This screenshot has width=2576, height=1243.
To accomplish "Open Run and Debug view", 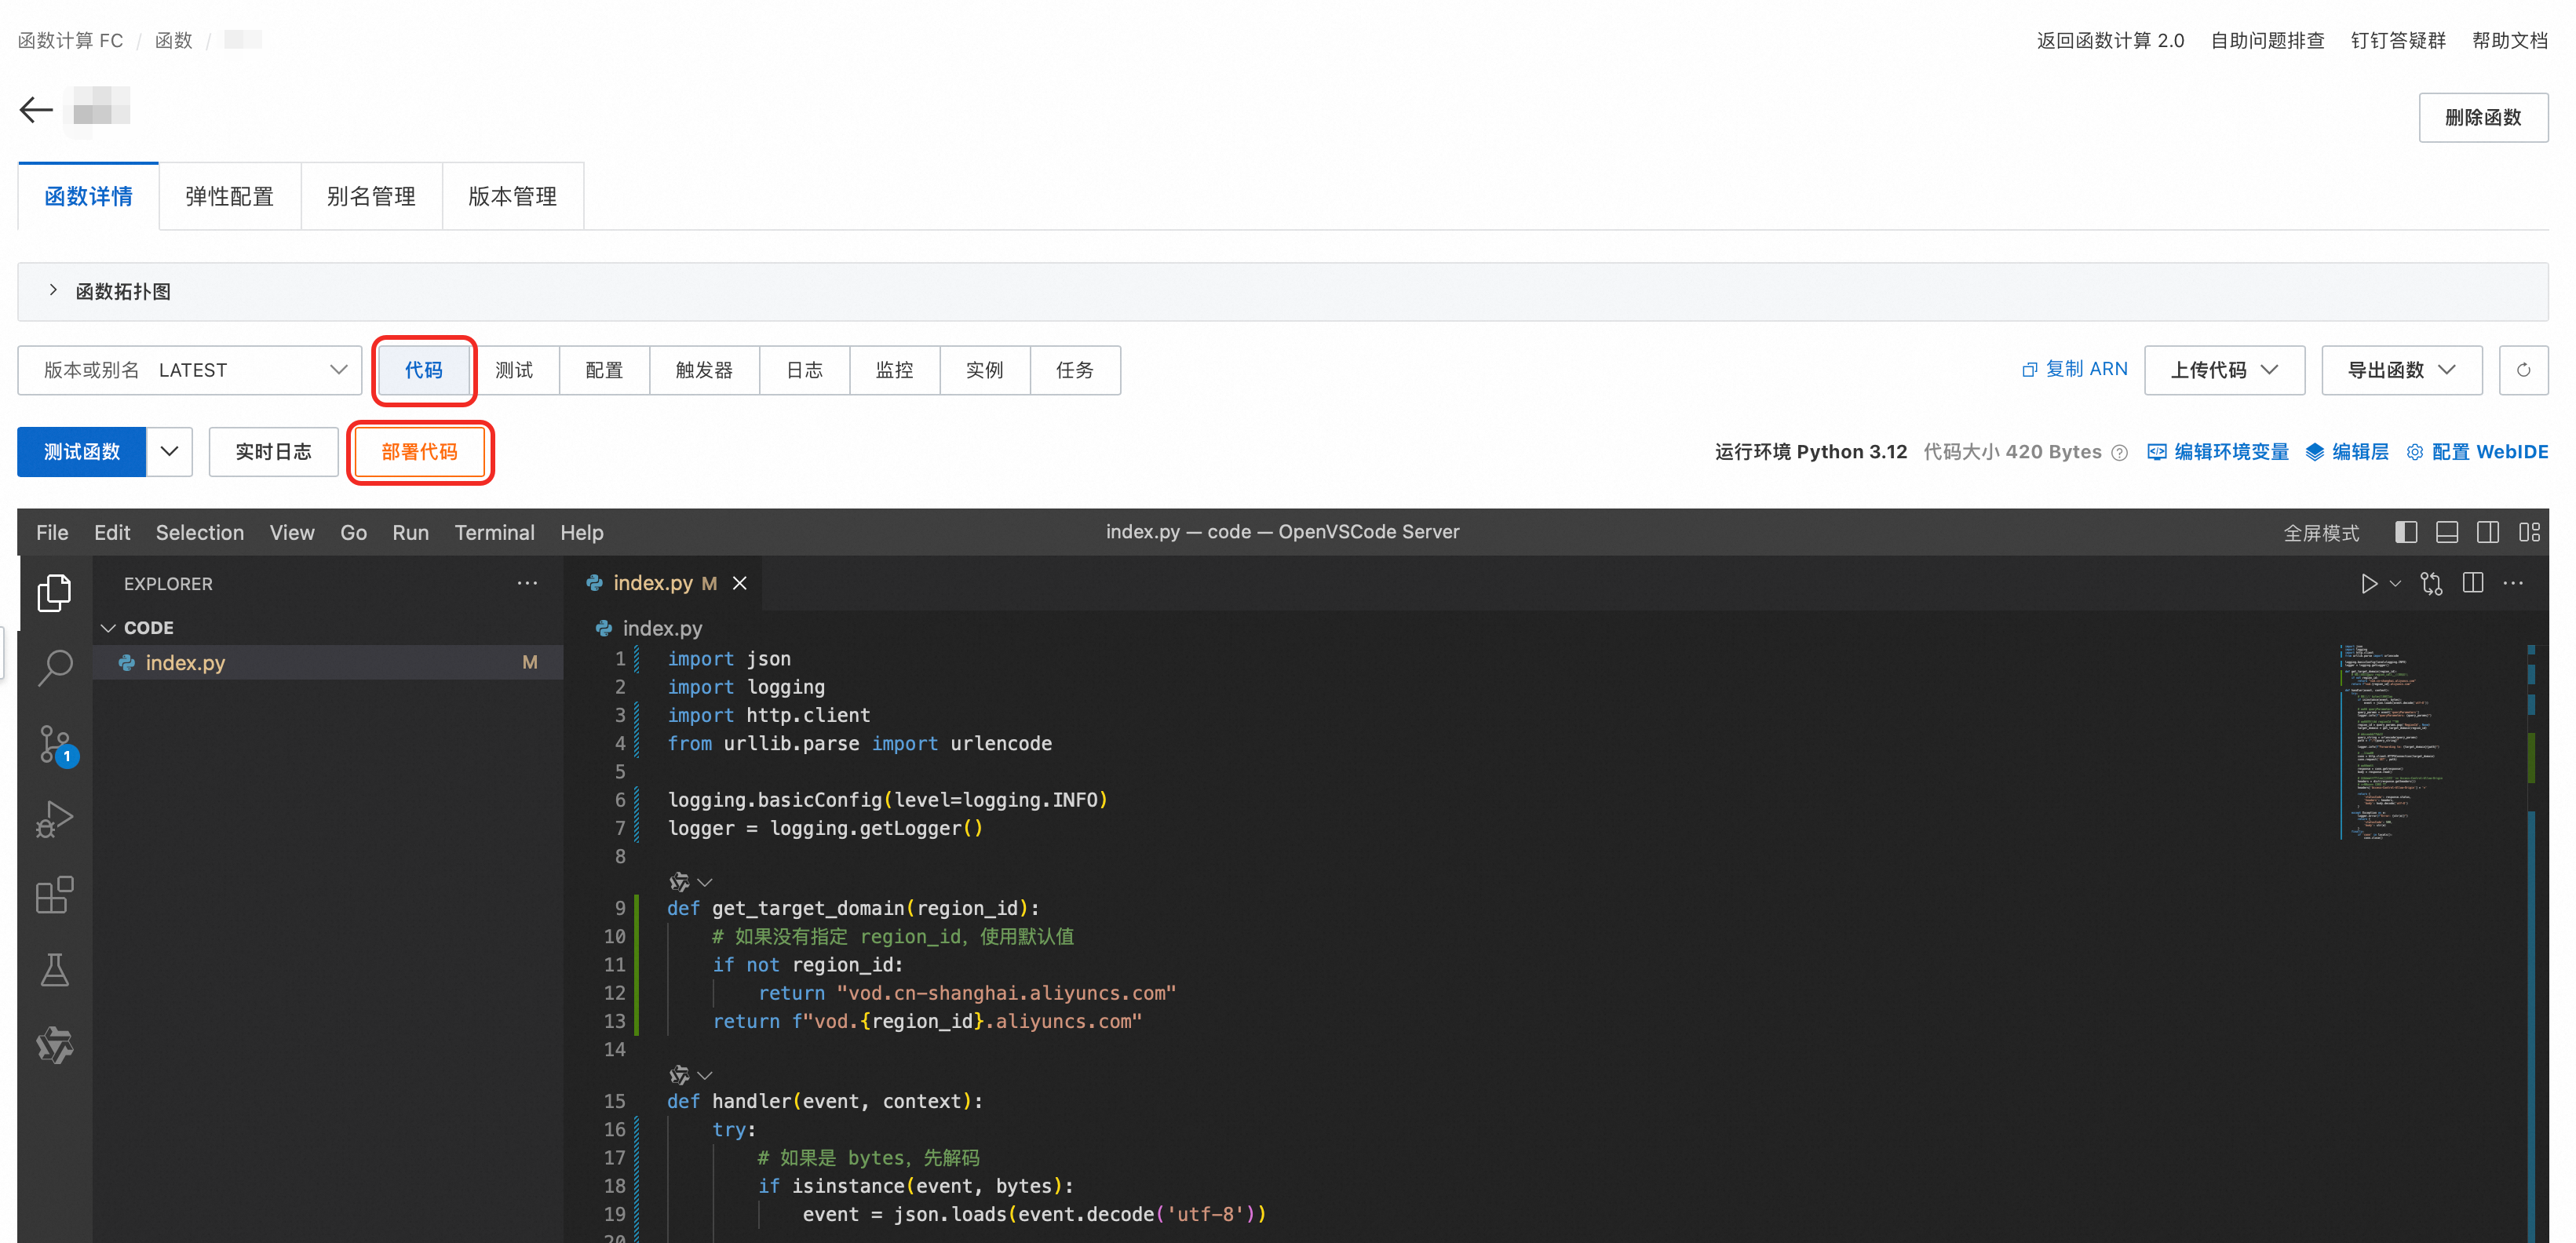I will pyautogui.click(x=54, y=819).
